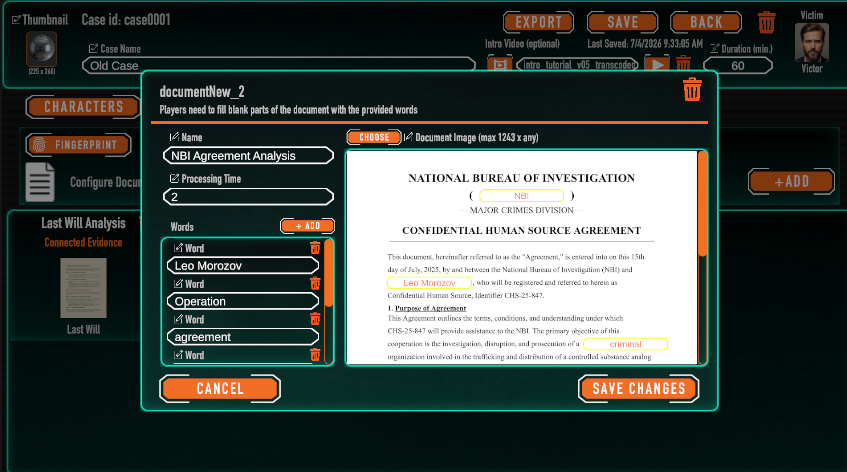The image size is (847, 472).
Task: Click the words list scrollbar
Action: pos(328,274)
